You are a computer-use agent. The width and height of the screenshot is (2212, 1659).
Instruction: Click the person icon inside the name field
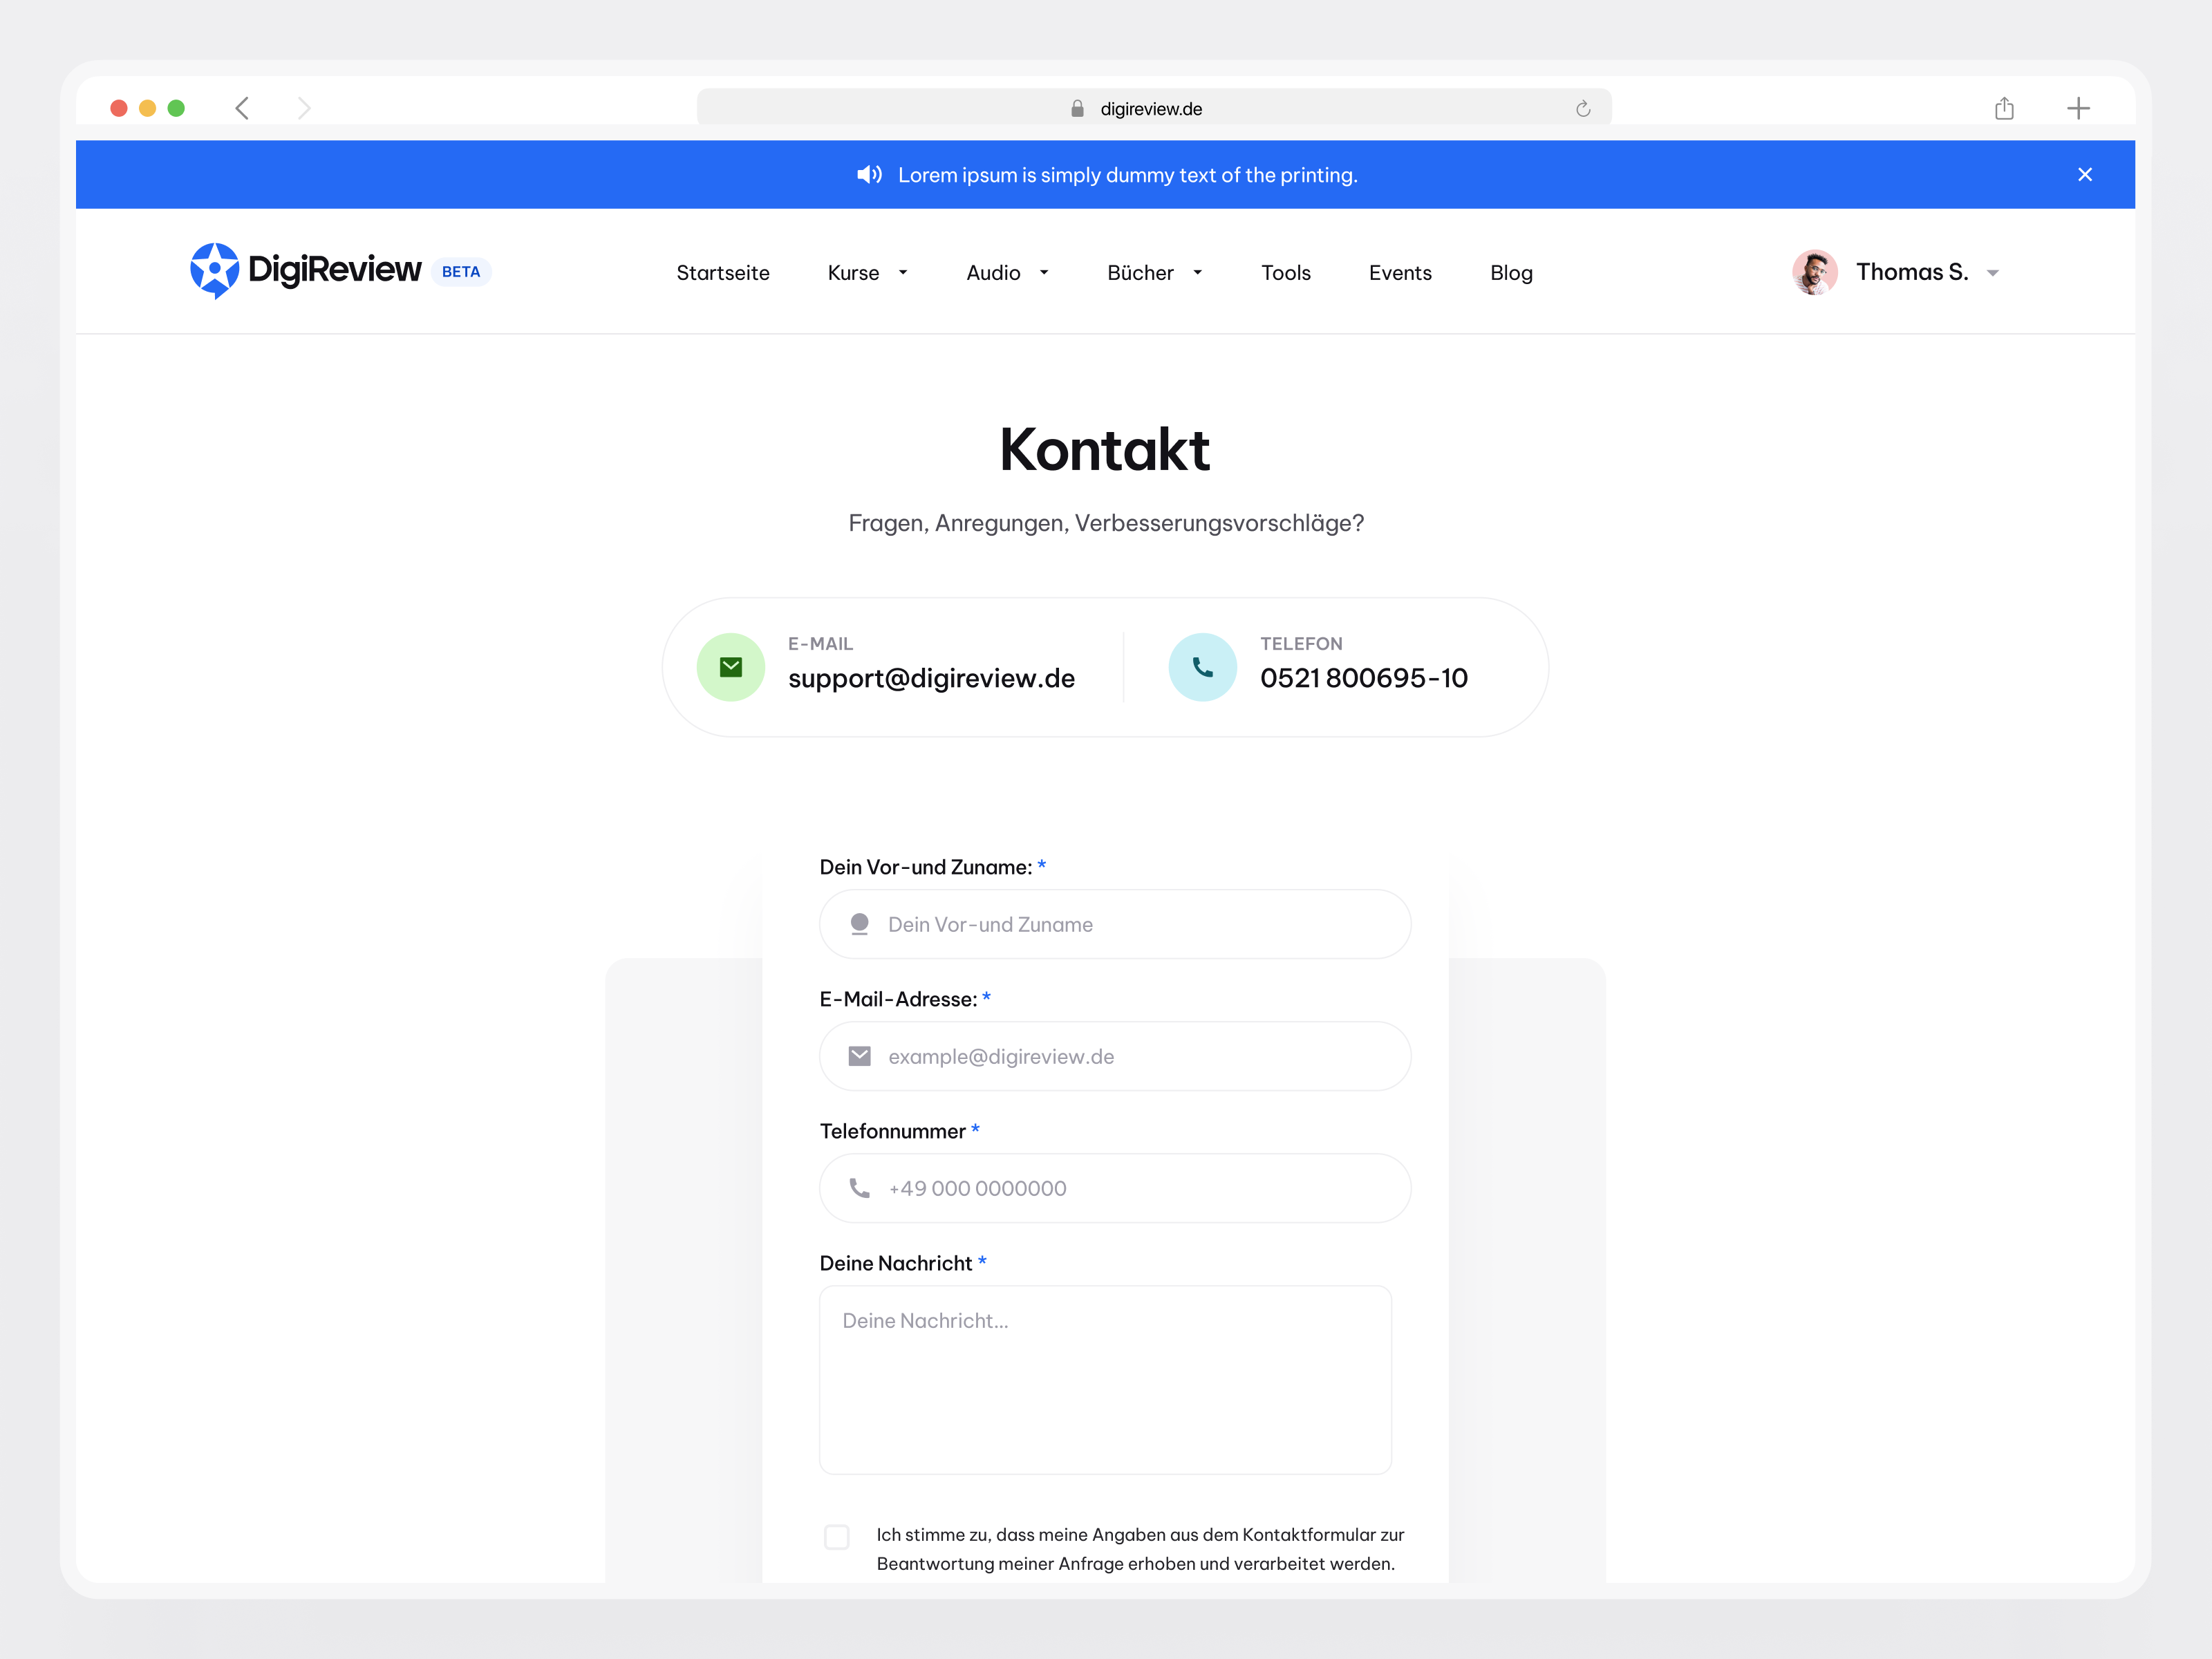pos(859,924)
